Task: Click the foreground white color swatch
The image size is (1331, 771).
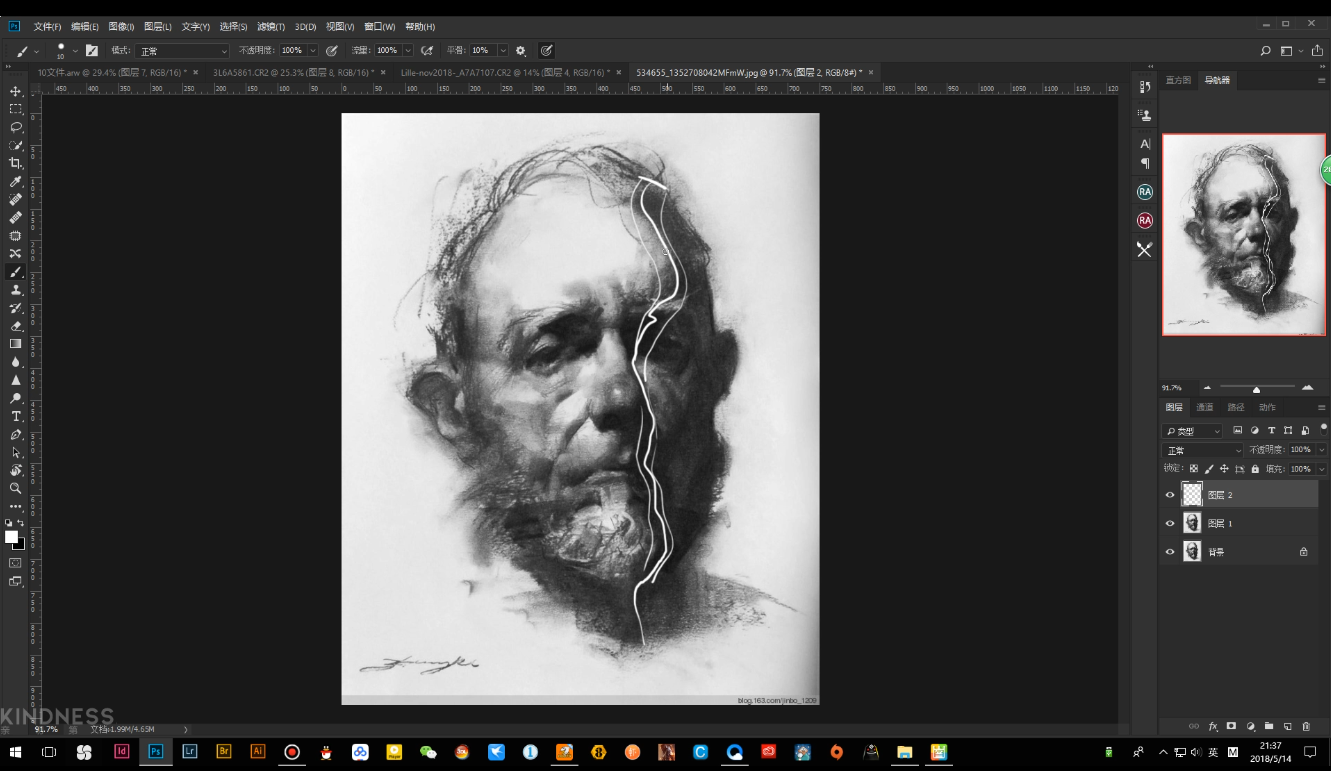Action: pos(12,537)
